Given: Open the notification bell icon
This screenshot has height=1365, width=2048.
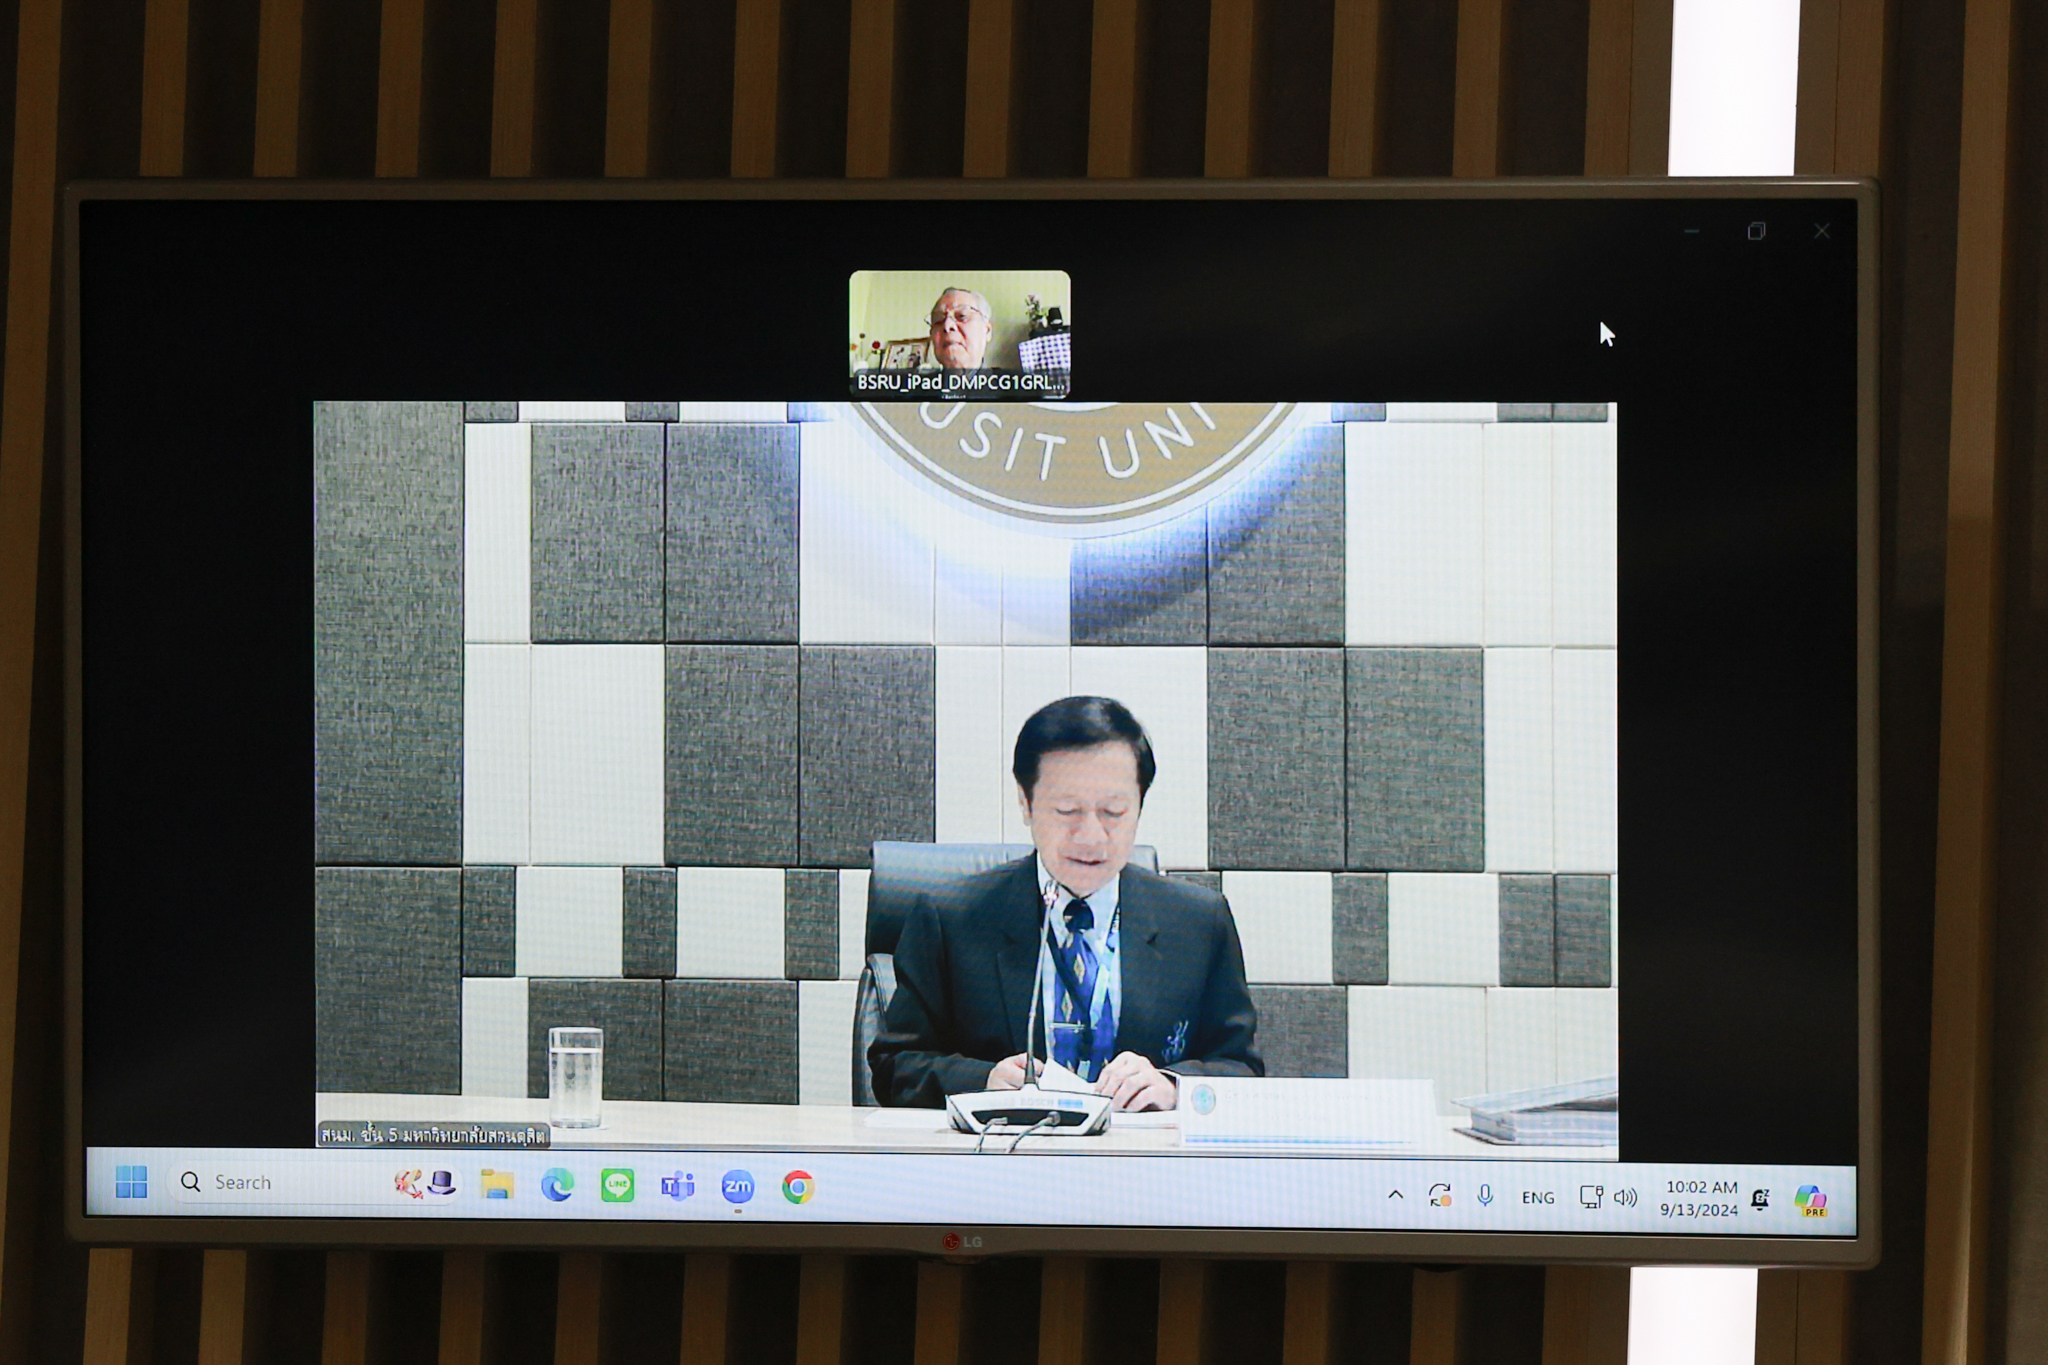Looking at the screenshot, I should 1761,1199.
